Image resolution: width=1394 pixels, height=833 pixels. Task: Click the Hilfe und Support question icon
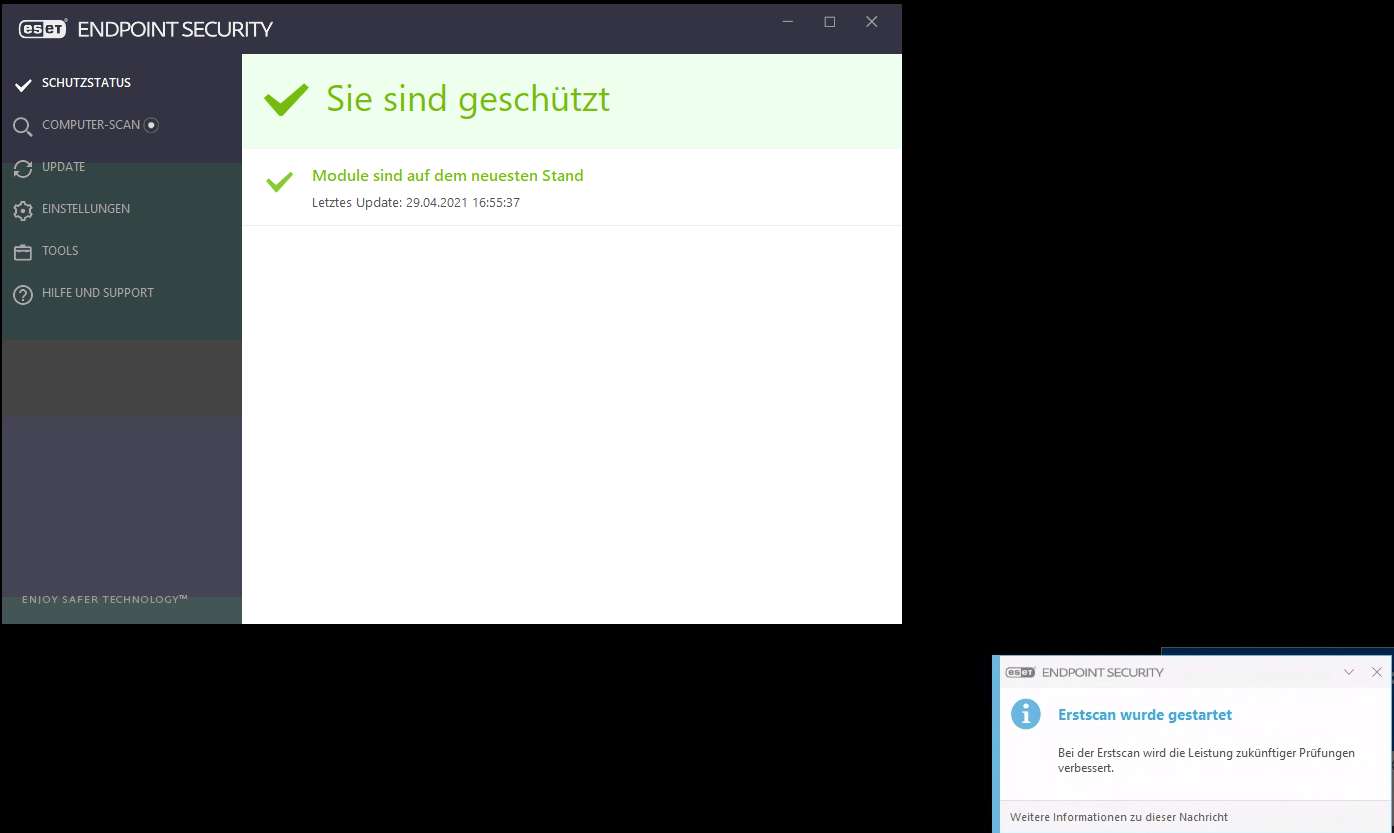tap(23, 295)
